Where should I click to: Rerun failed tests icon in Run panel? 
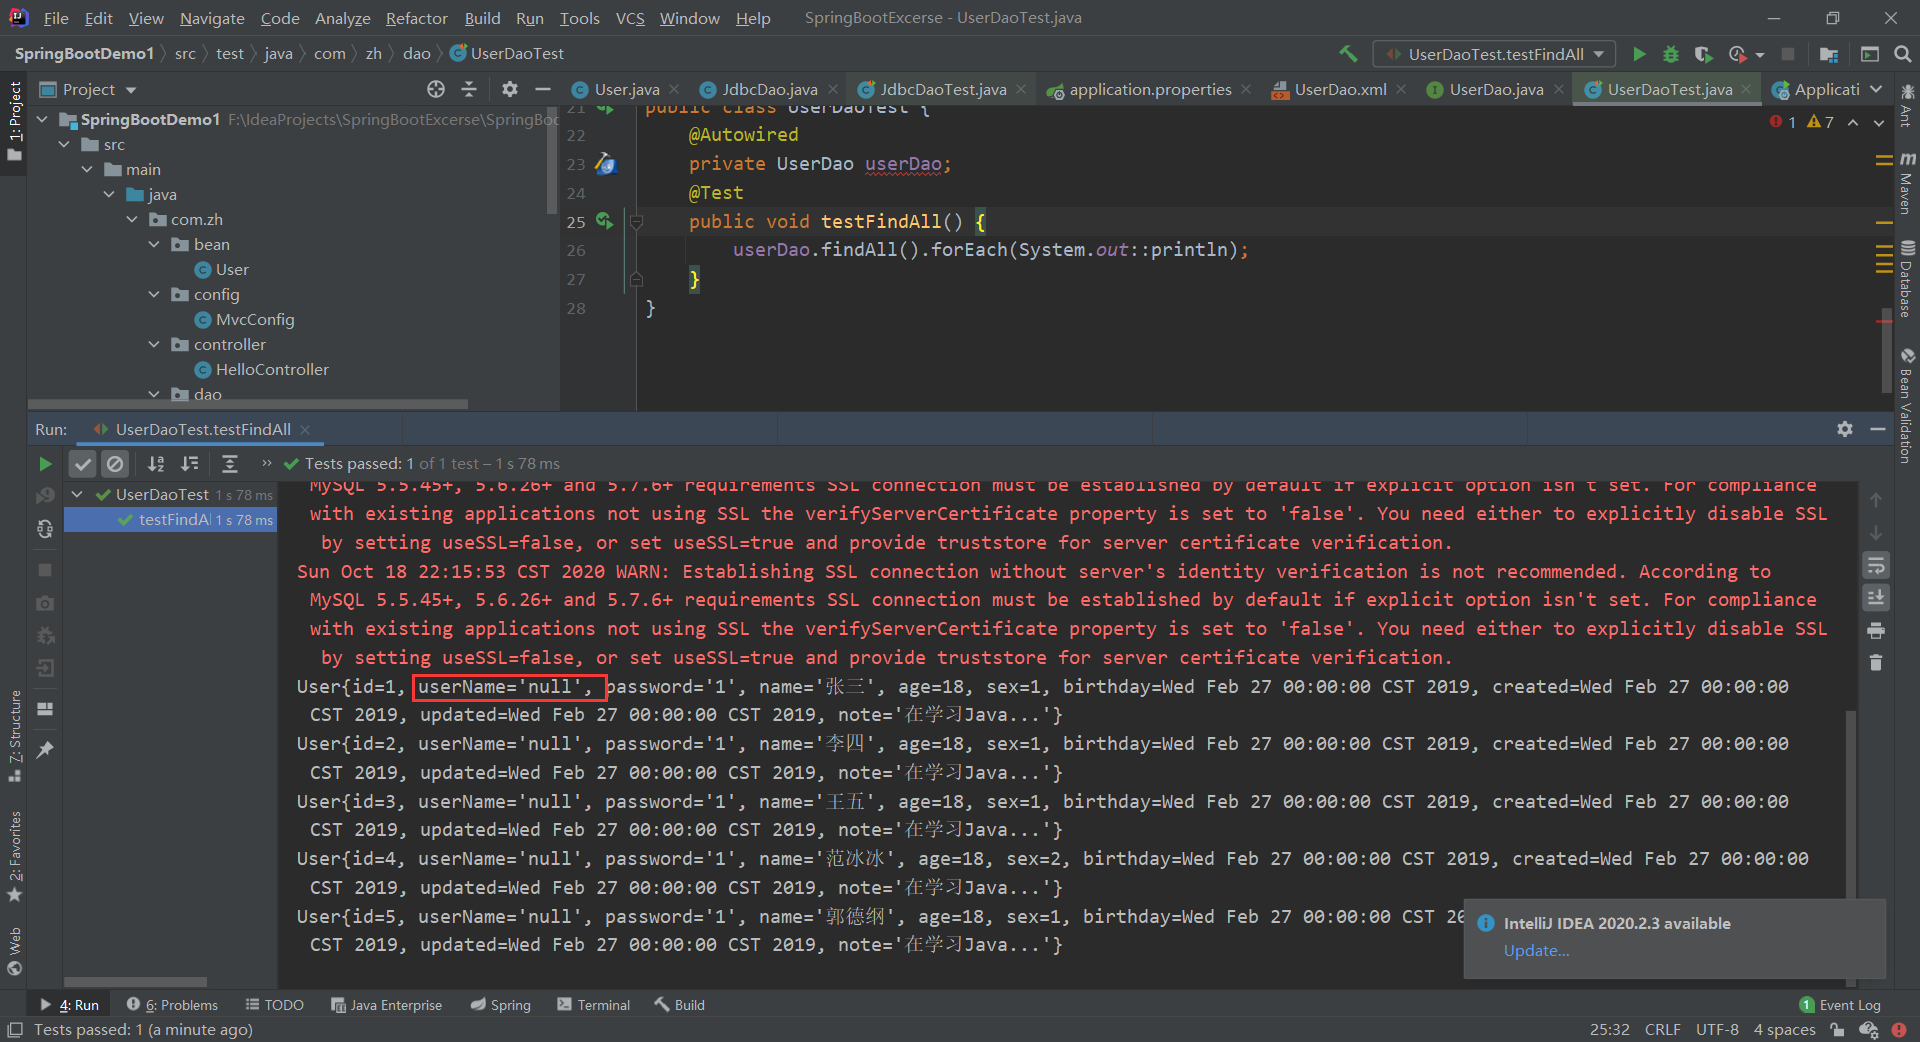45,496
